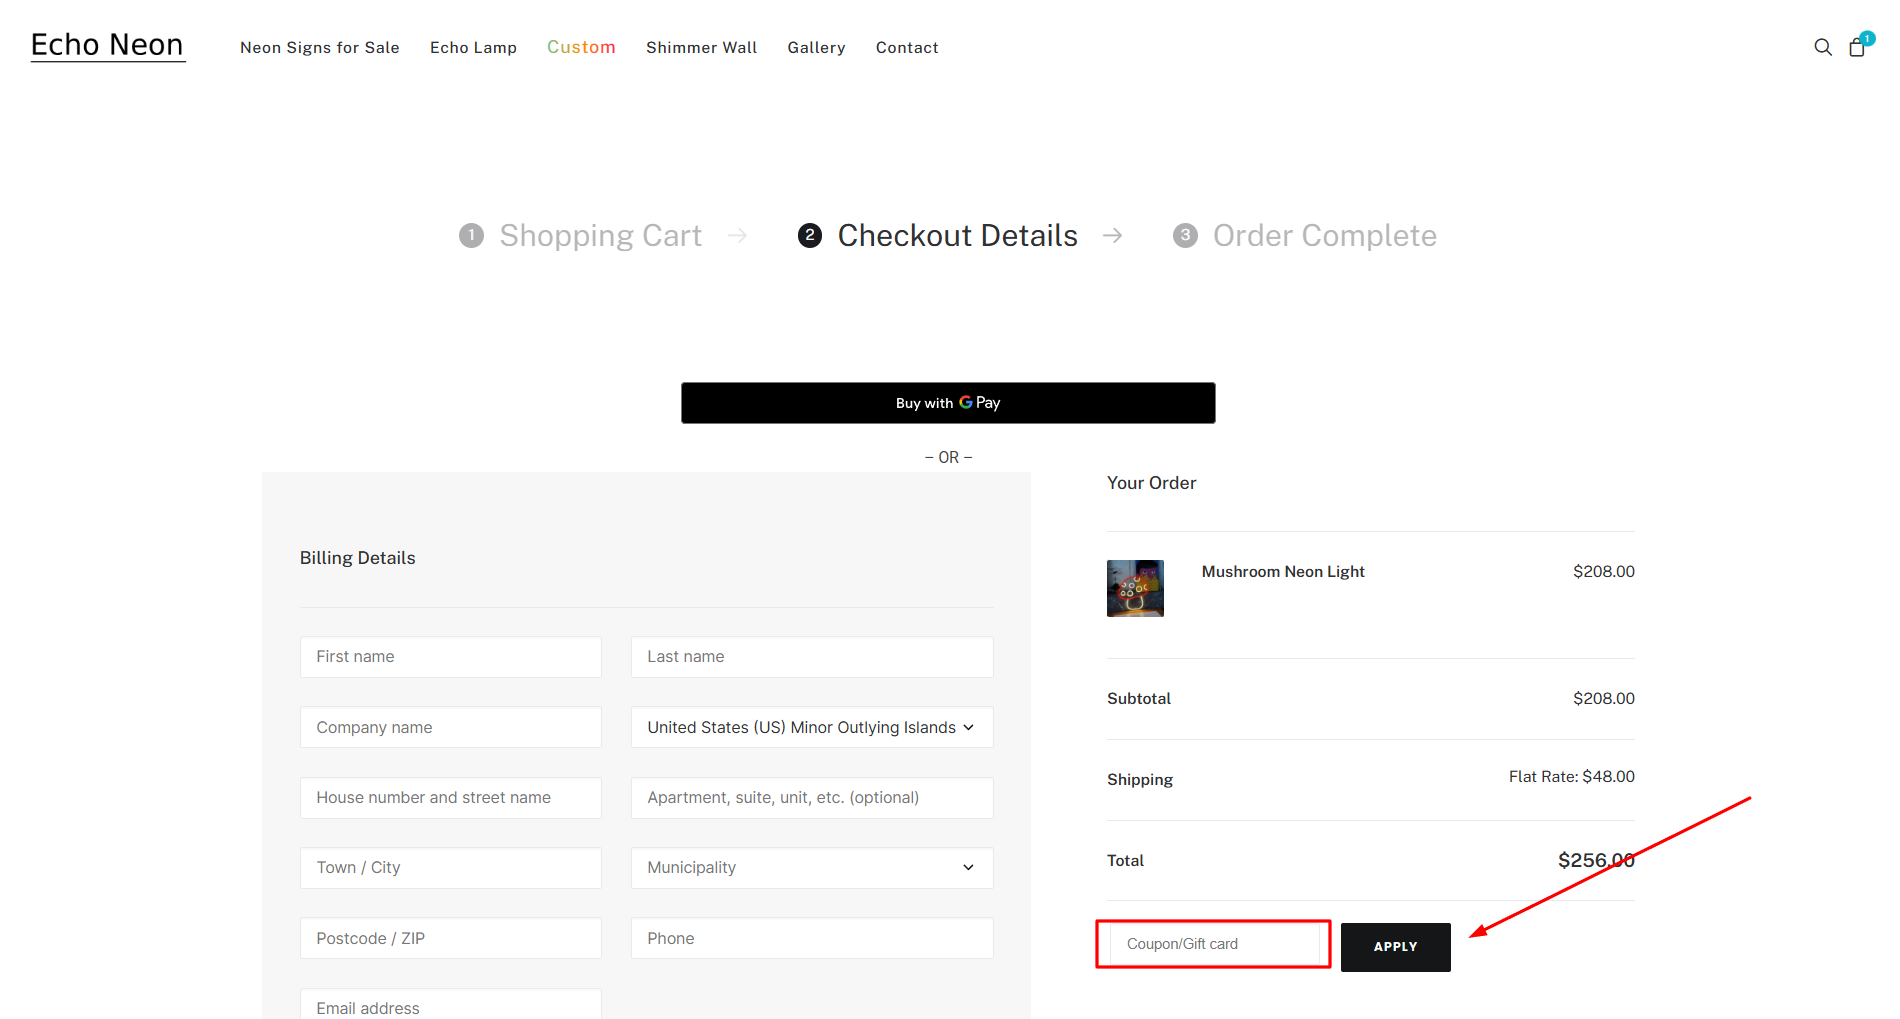The width and height of the screenshot is (1900, 1019).
Task: Click the Postcode / ZIP field
Action: [451, 938]
